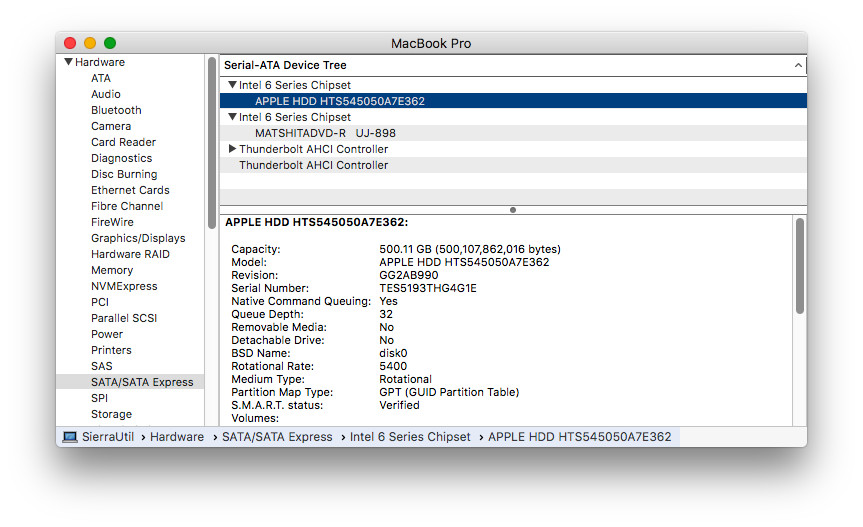Open Disc Burning information

pyautogui.click(x=124, y=174)
